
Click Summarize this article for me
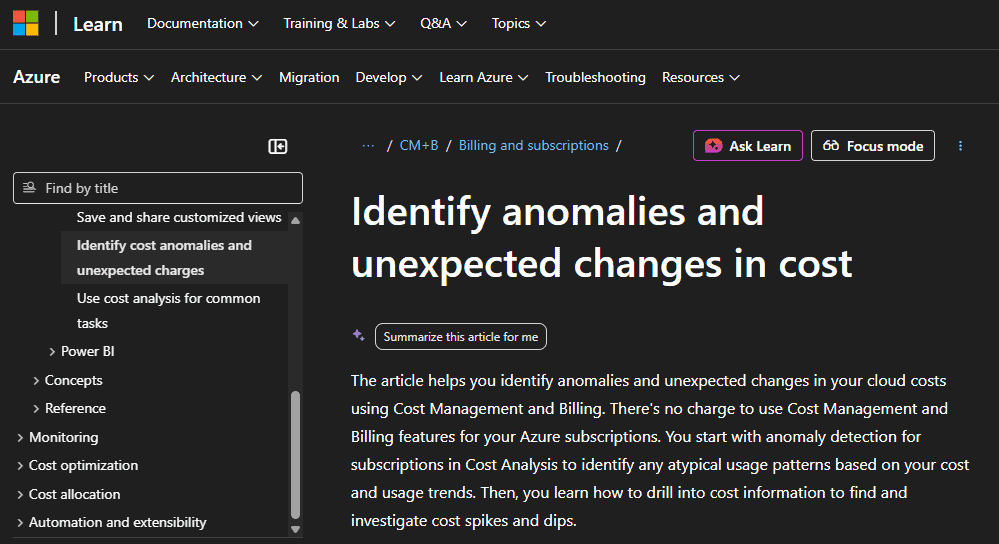click(461, 336)
